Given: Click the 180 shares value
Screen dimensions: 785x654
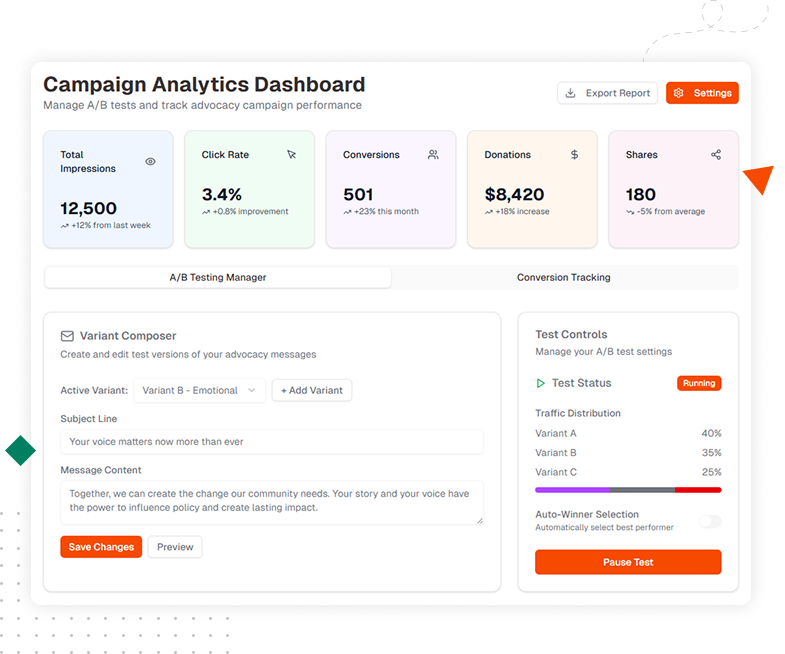Looking at the screenshot, I should (x=641, y=194).
